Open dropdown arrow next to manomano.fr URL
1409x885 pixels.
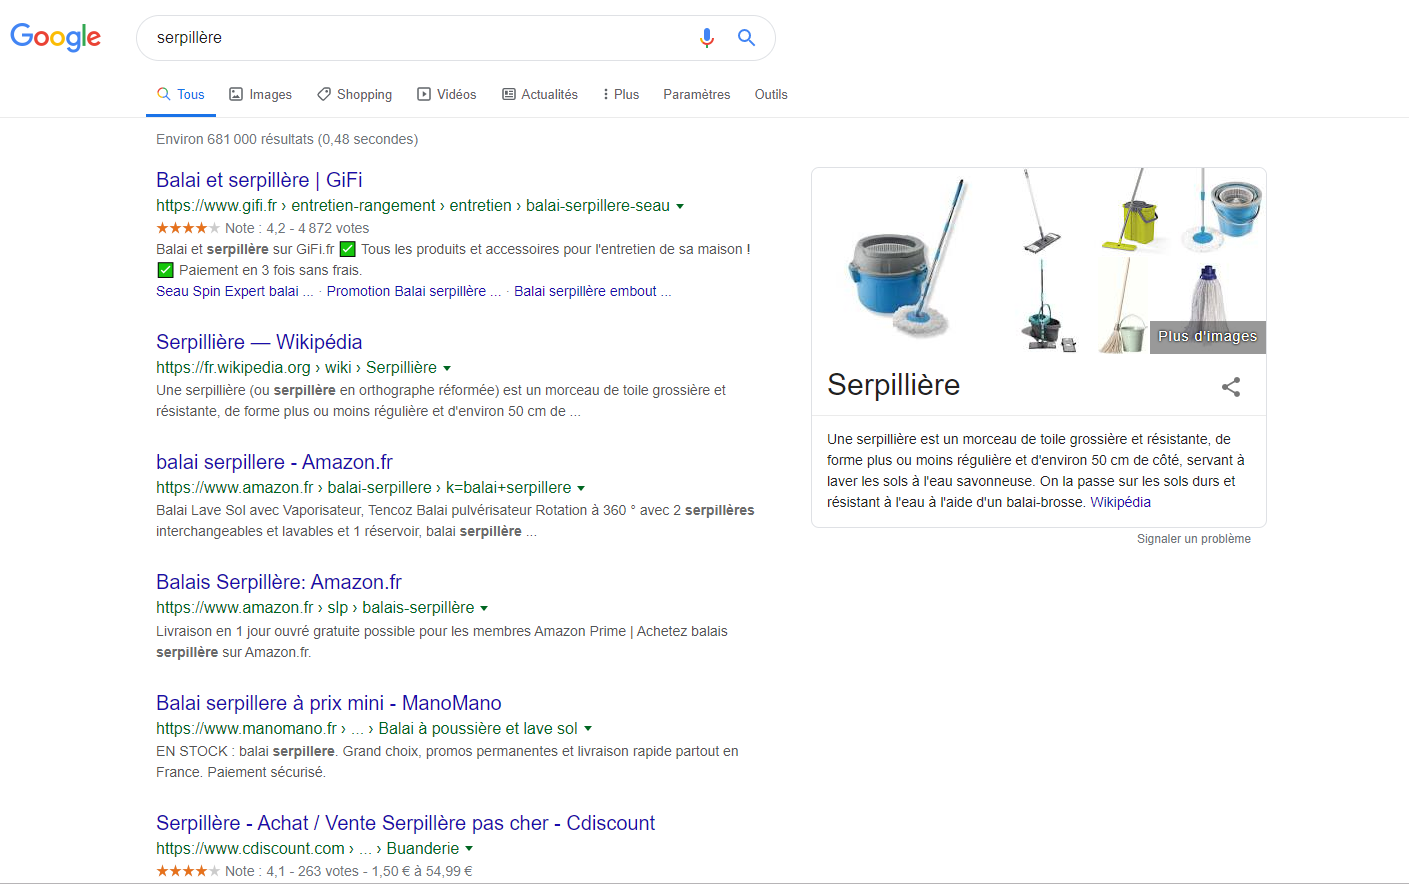[588, 729]
